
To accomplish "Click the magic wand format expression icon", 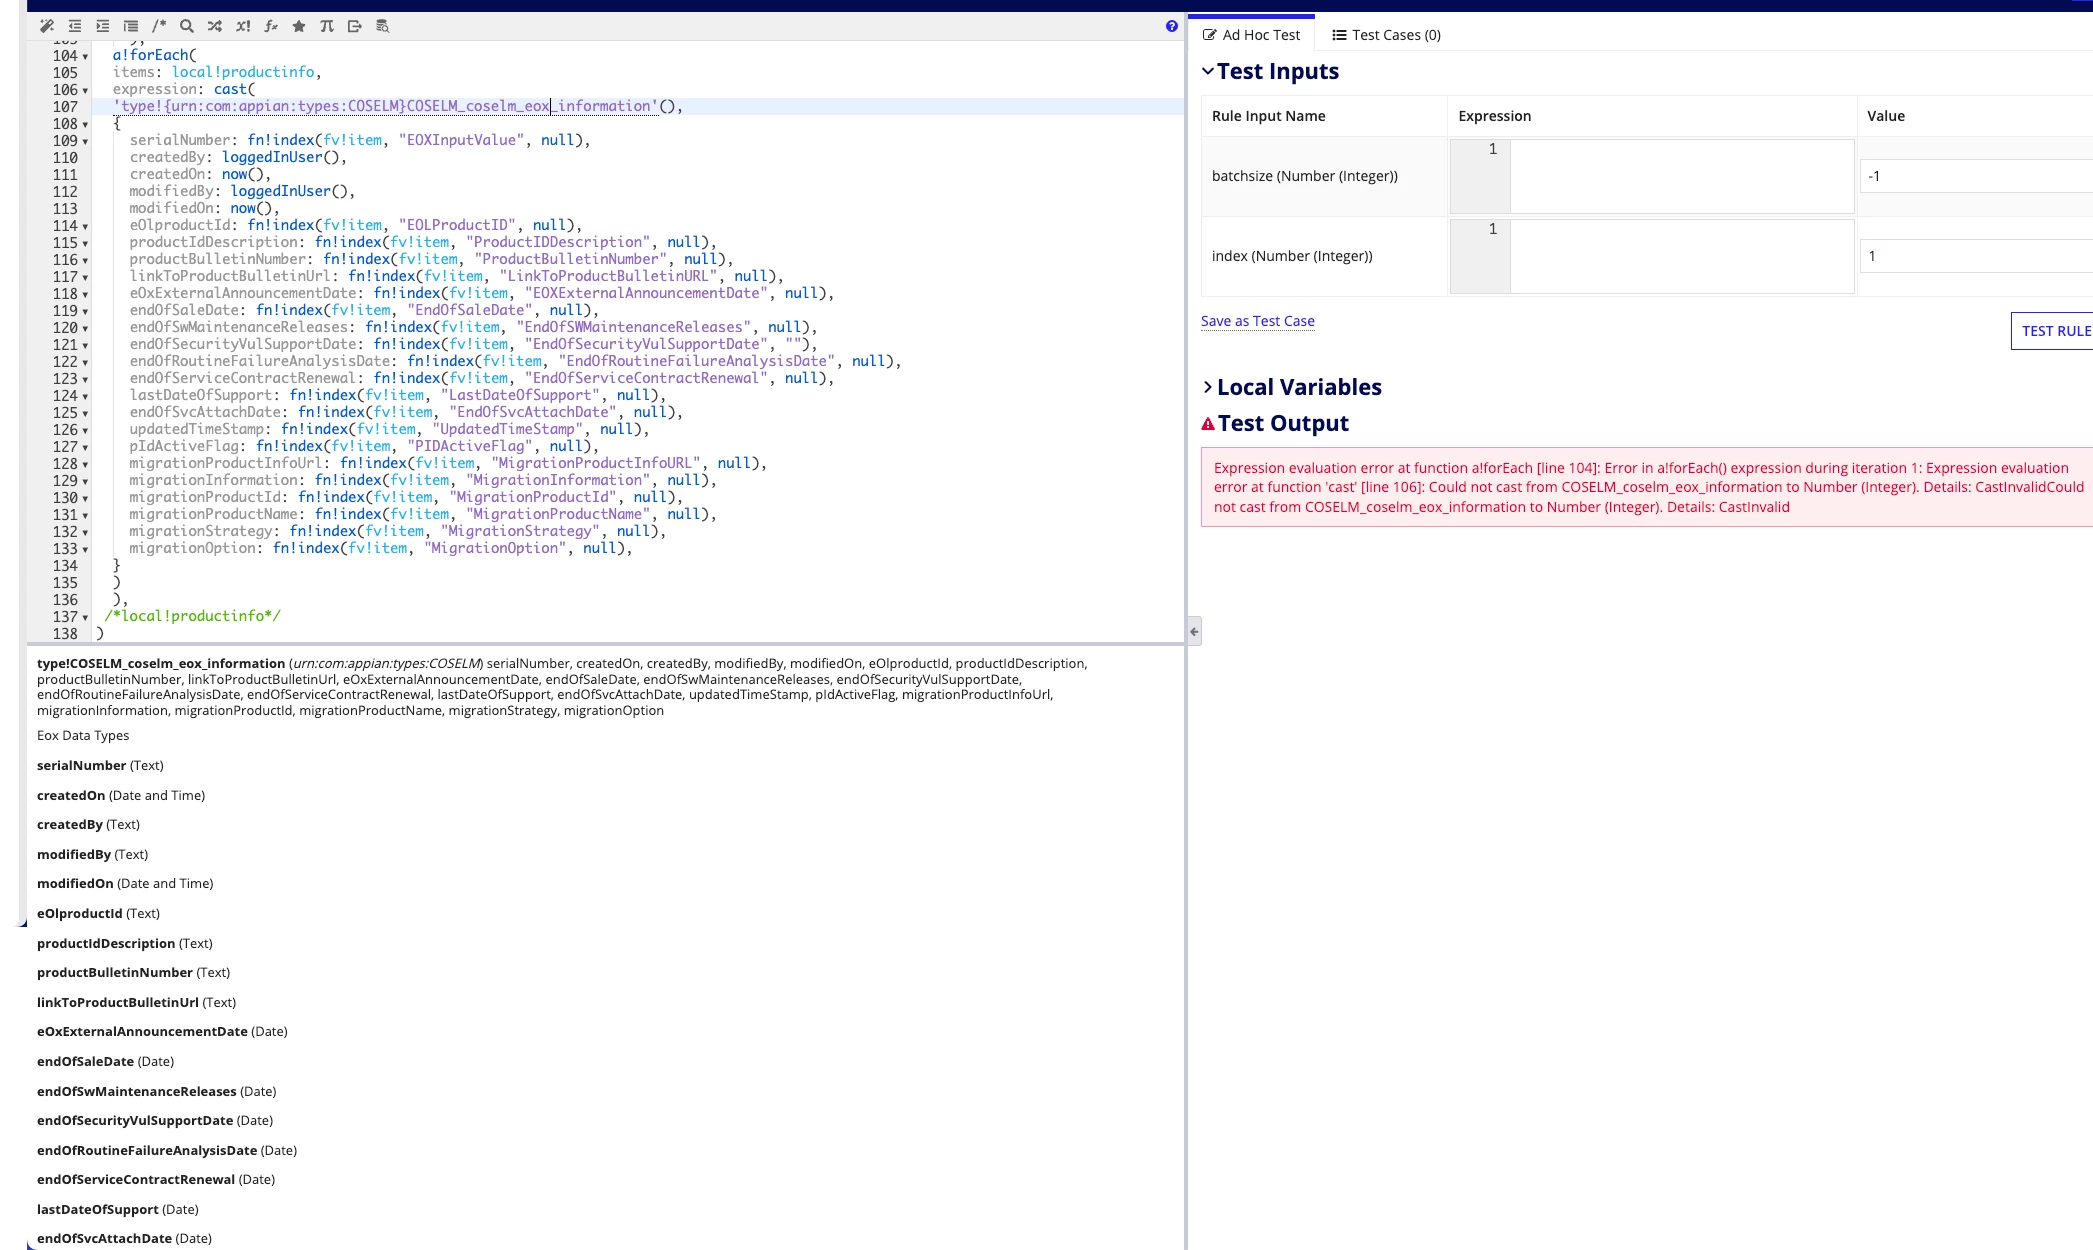I will (46, 26).
